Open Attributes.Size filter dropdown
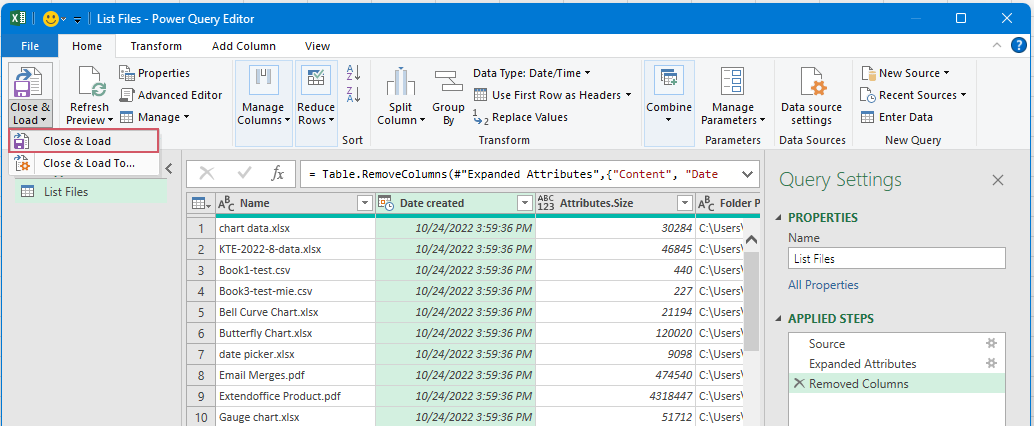This screenshot has height=426, width=1034. point(685,204)
